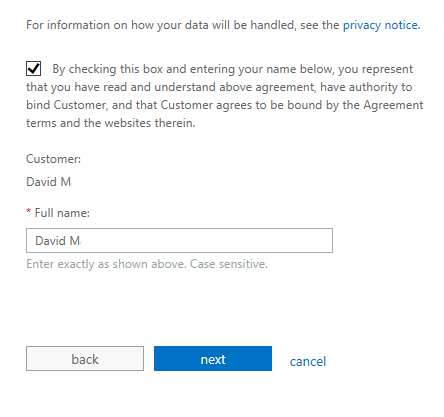Select the David M customer name text
The height and width of the screenshot is (417, 444).
[x=49, y=182]
